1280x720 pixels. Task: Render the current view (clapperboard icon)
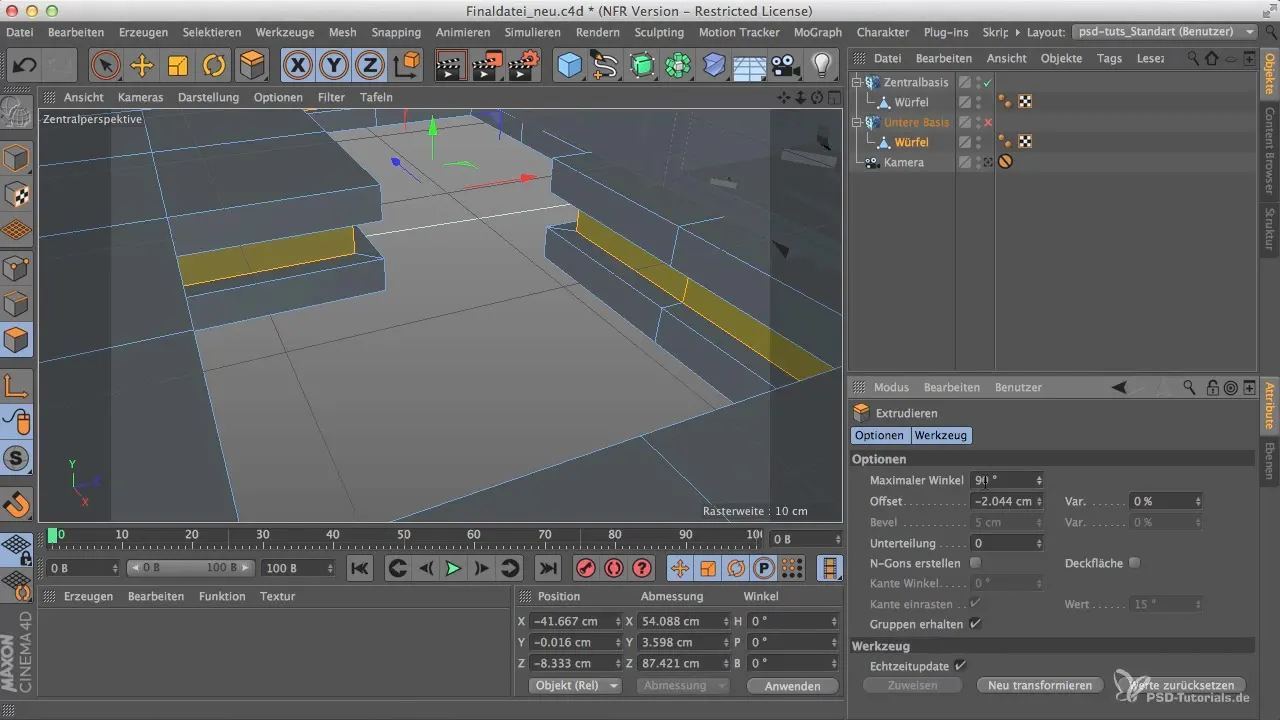pyautogui.click(x=452, y=66)
